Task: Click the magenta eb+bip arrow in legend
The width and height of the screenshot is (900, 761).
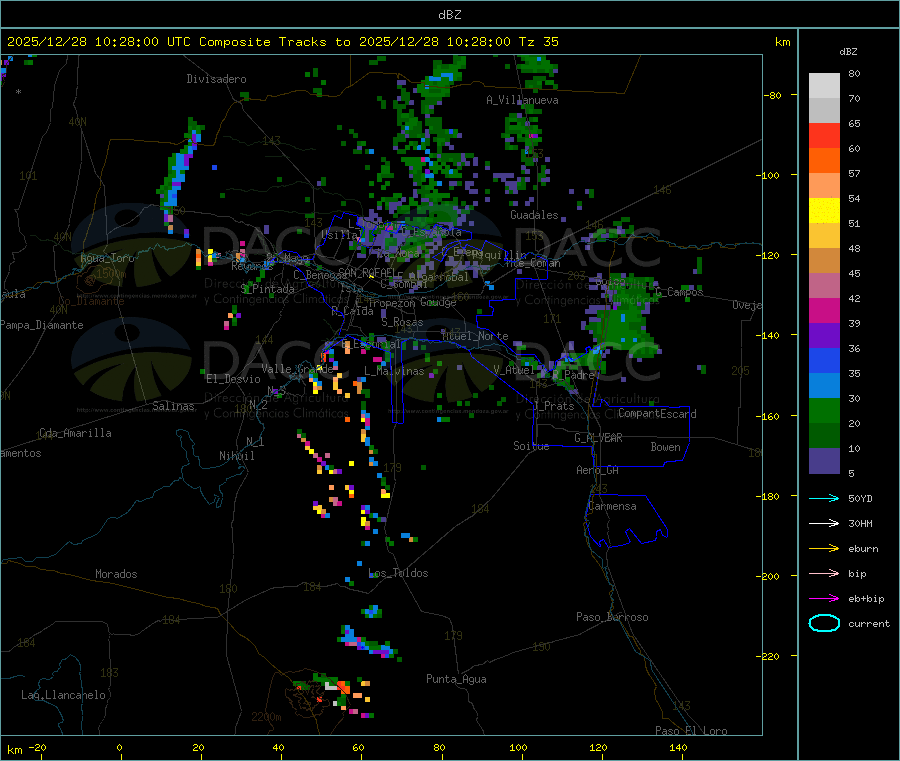Action: (x=824, y=599)
